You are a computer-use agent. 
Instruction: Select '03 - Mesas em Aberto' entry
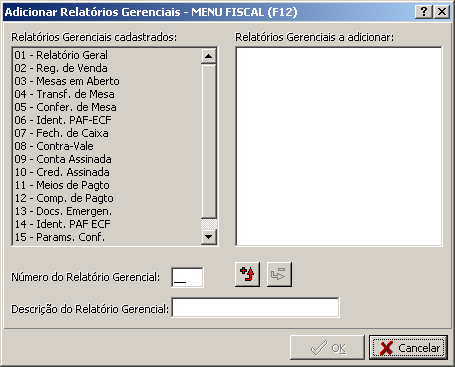(107, 81)
